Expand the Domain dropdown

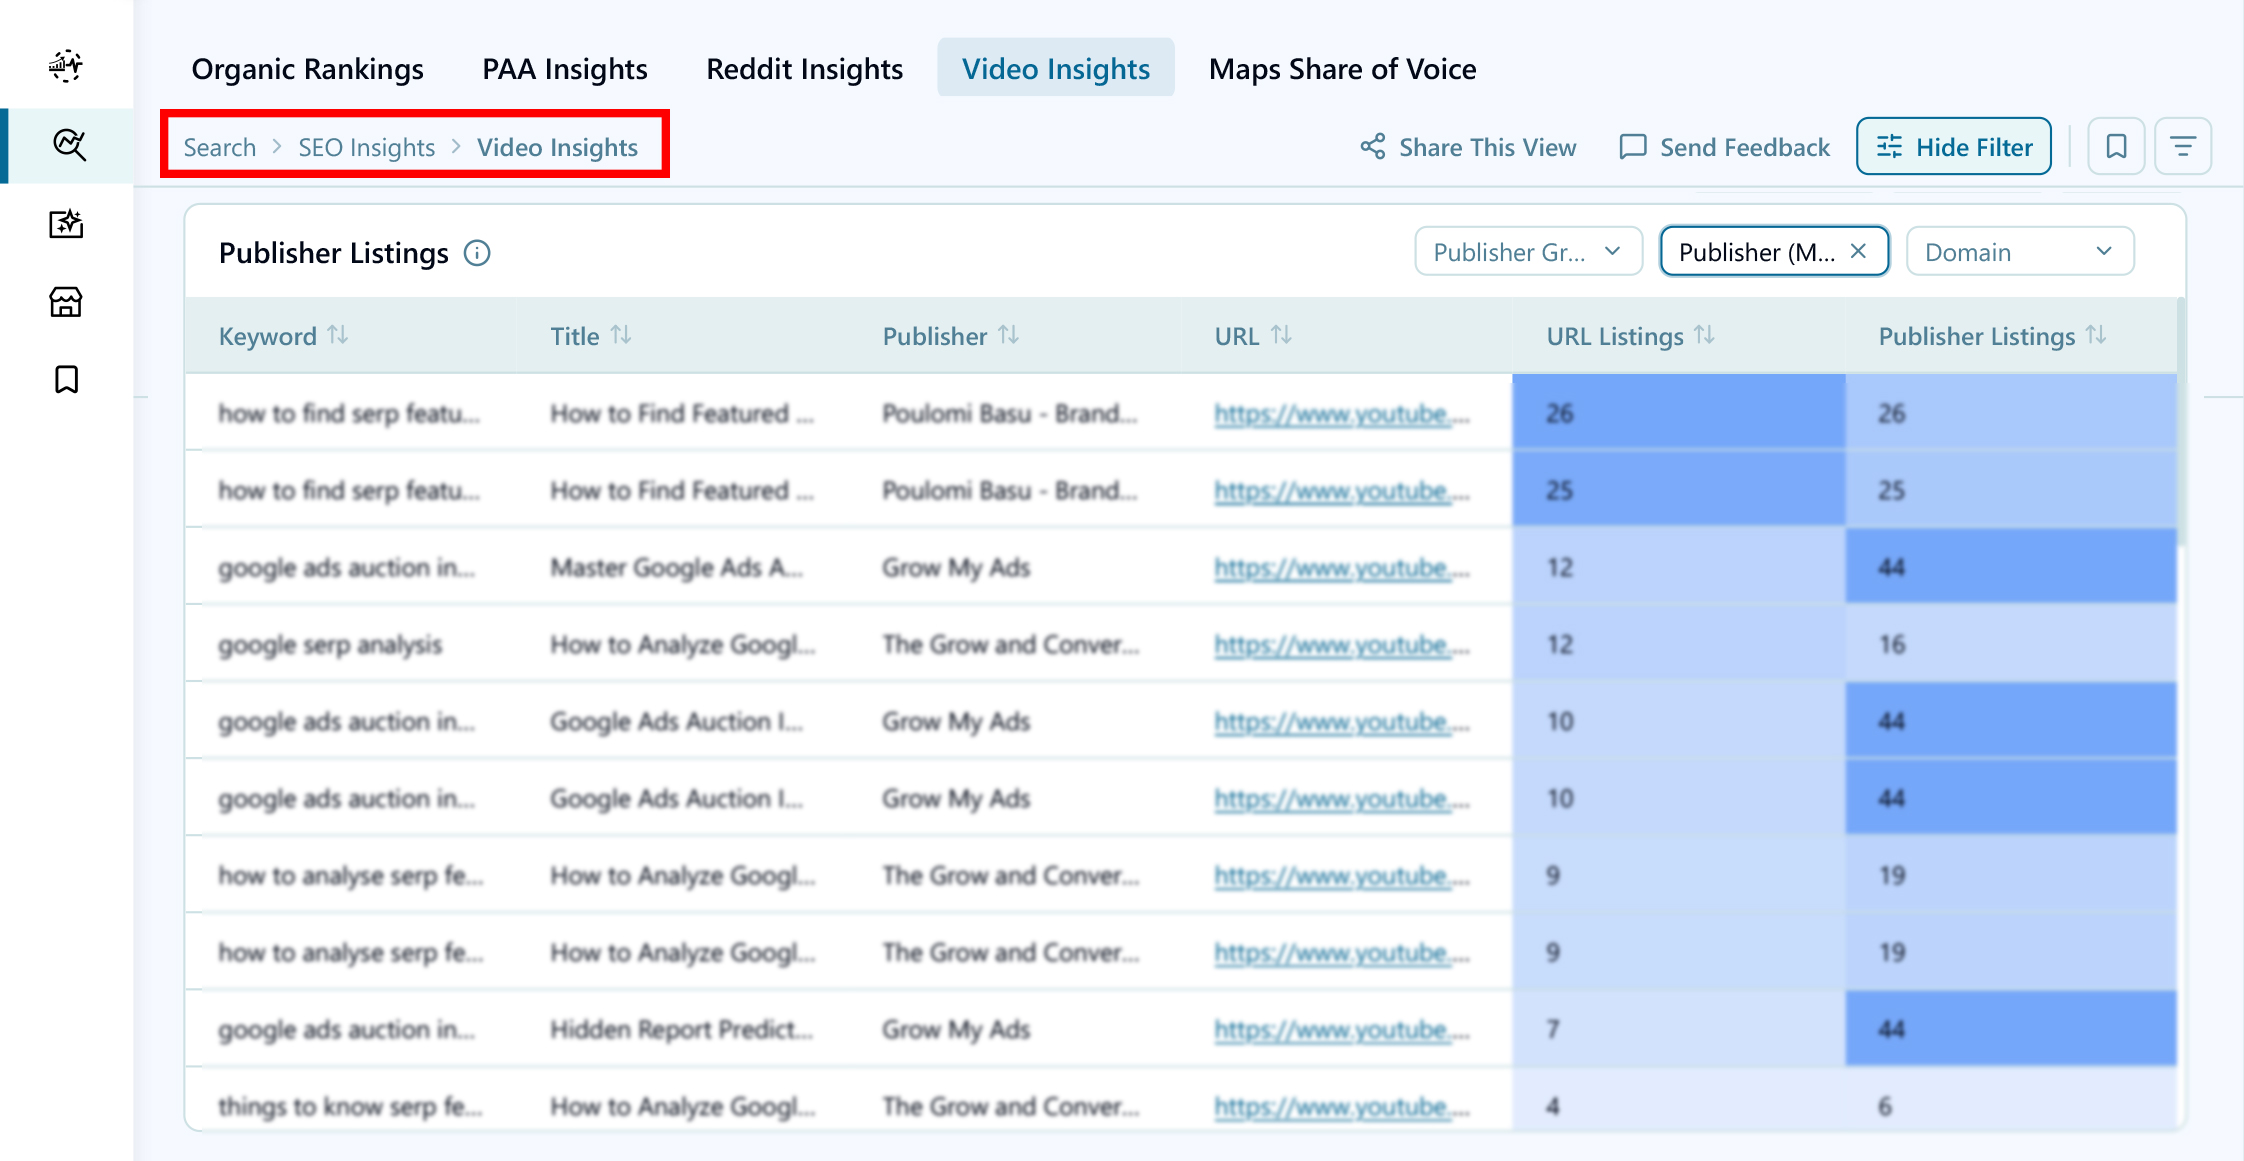(x=2020, y=251)
